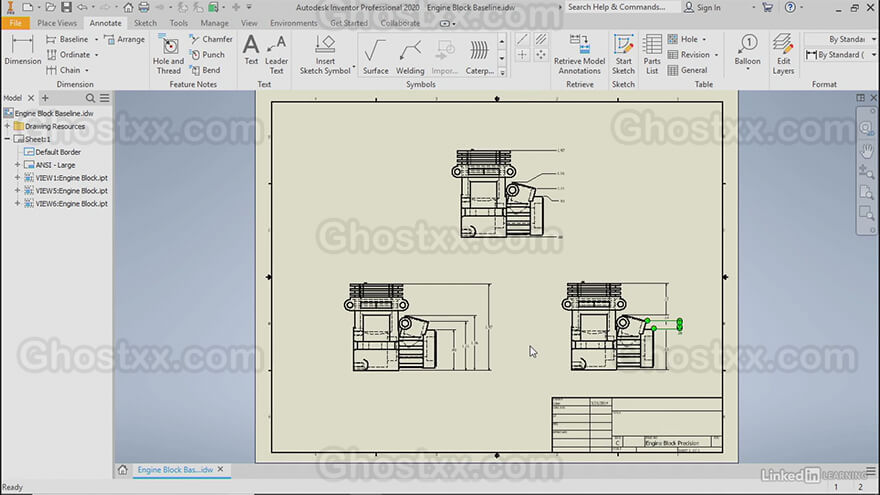Expand the ANSI - Large node

click(17, 165)
